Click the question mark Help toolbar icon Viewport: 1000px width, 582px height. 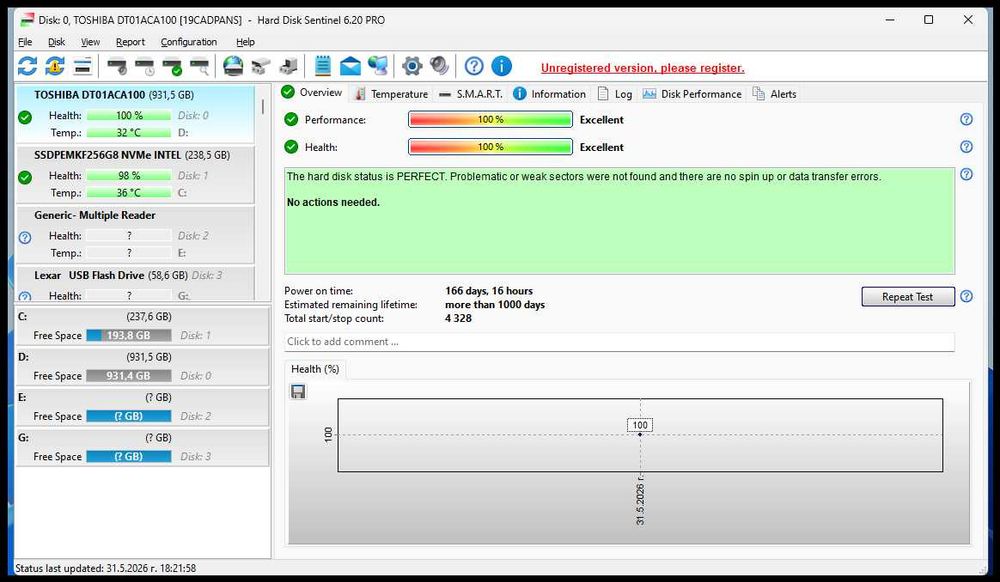[x=474, y=66]
